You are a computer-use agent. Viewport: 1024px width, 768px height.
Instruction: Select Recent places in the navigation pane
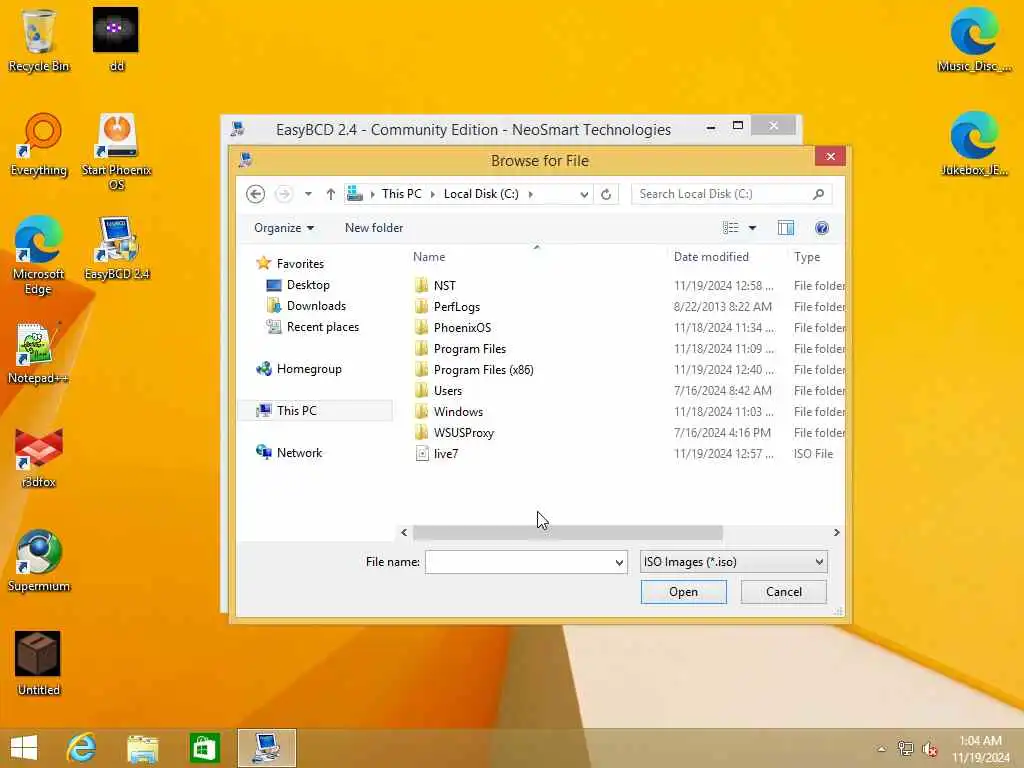pos(312,327)
